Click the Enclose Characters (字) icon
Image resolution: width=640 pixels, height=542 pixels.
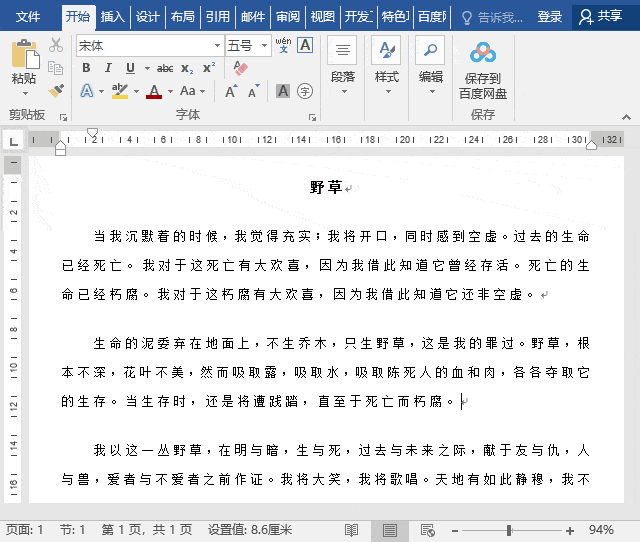point(305,91)
